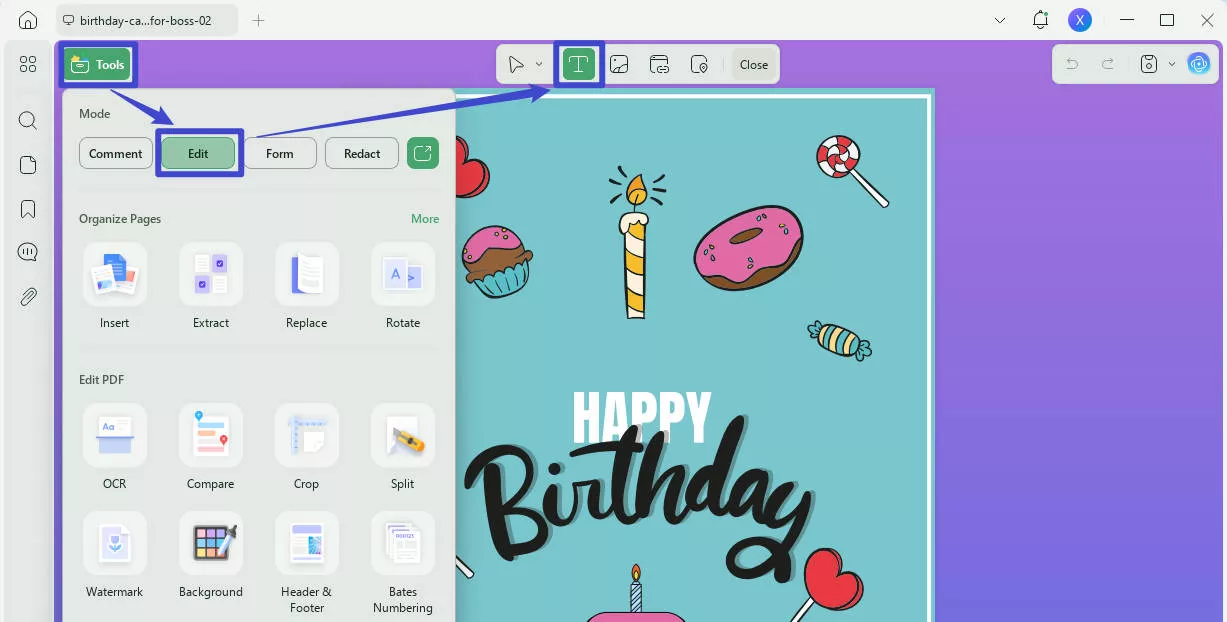
Task: Select the Text editing tool
Action: click(x=579, y=63)
